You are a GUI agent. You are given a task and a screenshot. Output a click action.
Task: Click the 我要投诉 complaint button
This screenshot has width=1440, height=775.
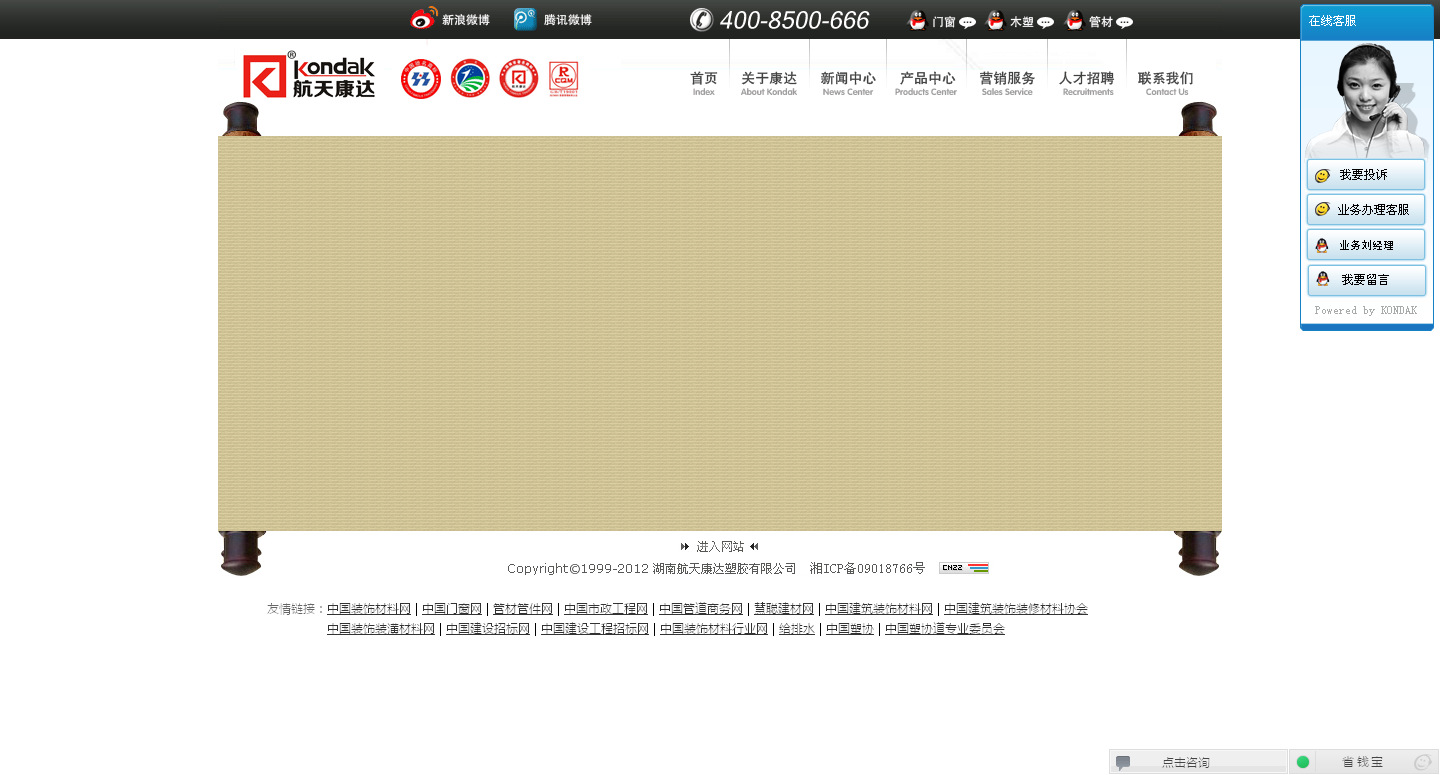(x=1365, y=175)
